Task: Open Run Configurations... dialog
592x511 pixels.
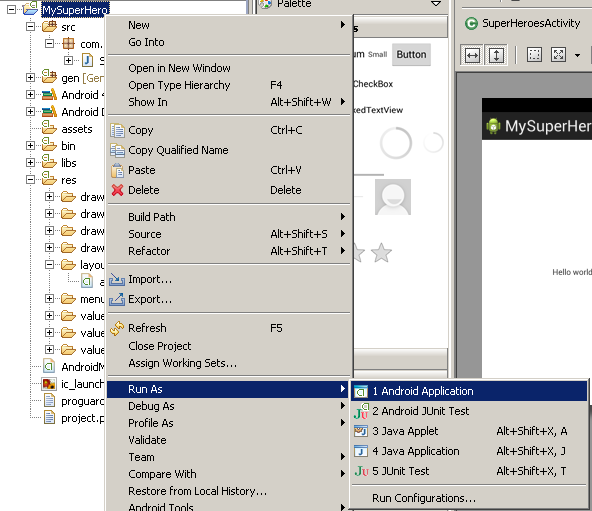Action: point(469,498)
